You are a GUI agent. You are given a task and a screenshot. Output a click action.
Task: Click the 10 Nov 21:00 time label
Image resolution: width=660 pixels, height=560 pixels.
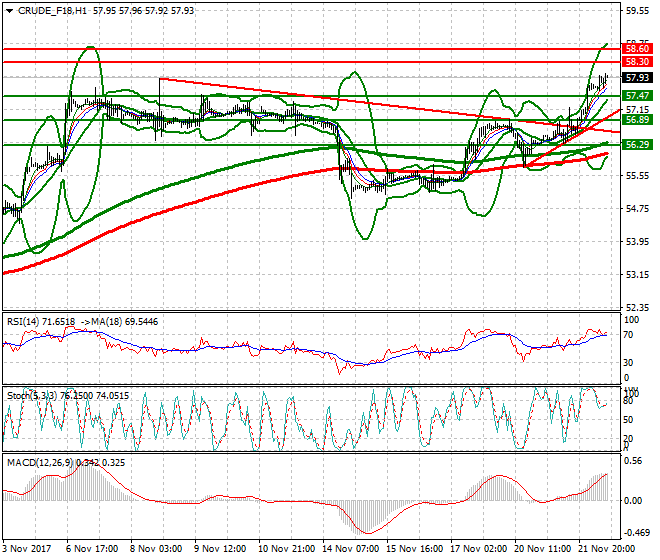(287, 549)
